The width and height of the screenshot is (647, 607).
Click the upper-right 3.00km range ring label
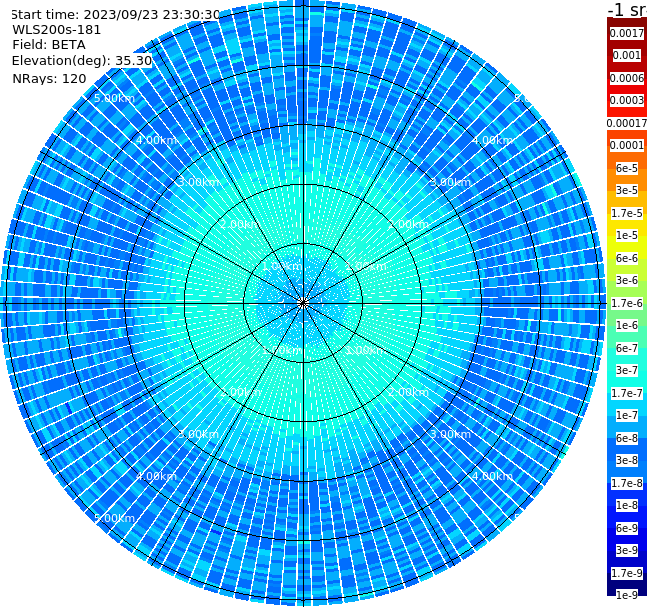450,182
